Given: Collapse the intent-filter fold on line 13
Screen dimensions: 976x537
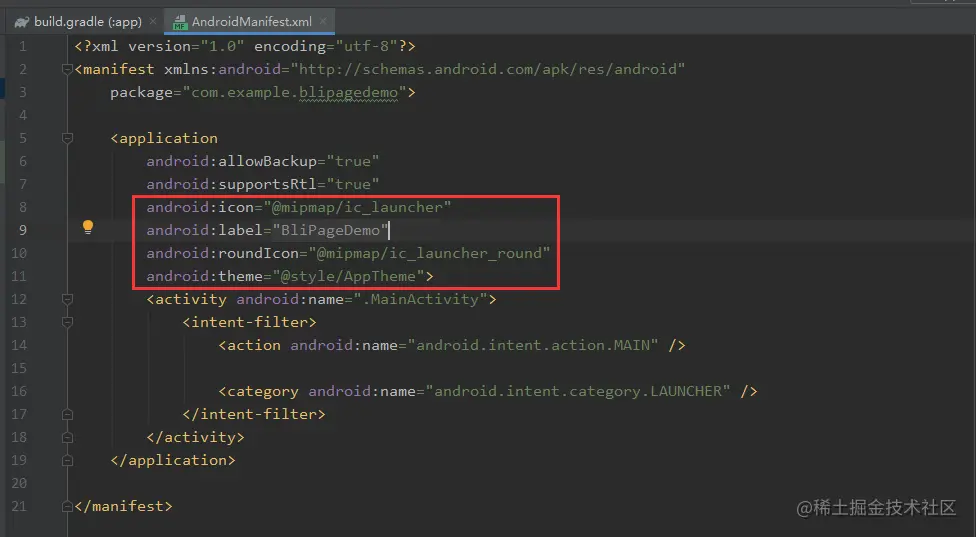Looking at the screenshot, I should point(68,322).
